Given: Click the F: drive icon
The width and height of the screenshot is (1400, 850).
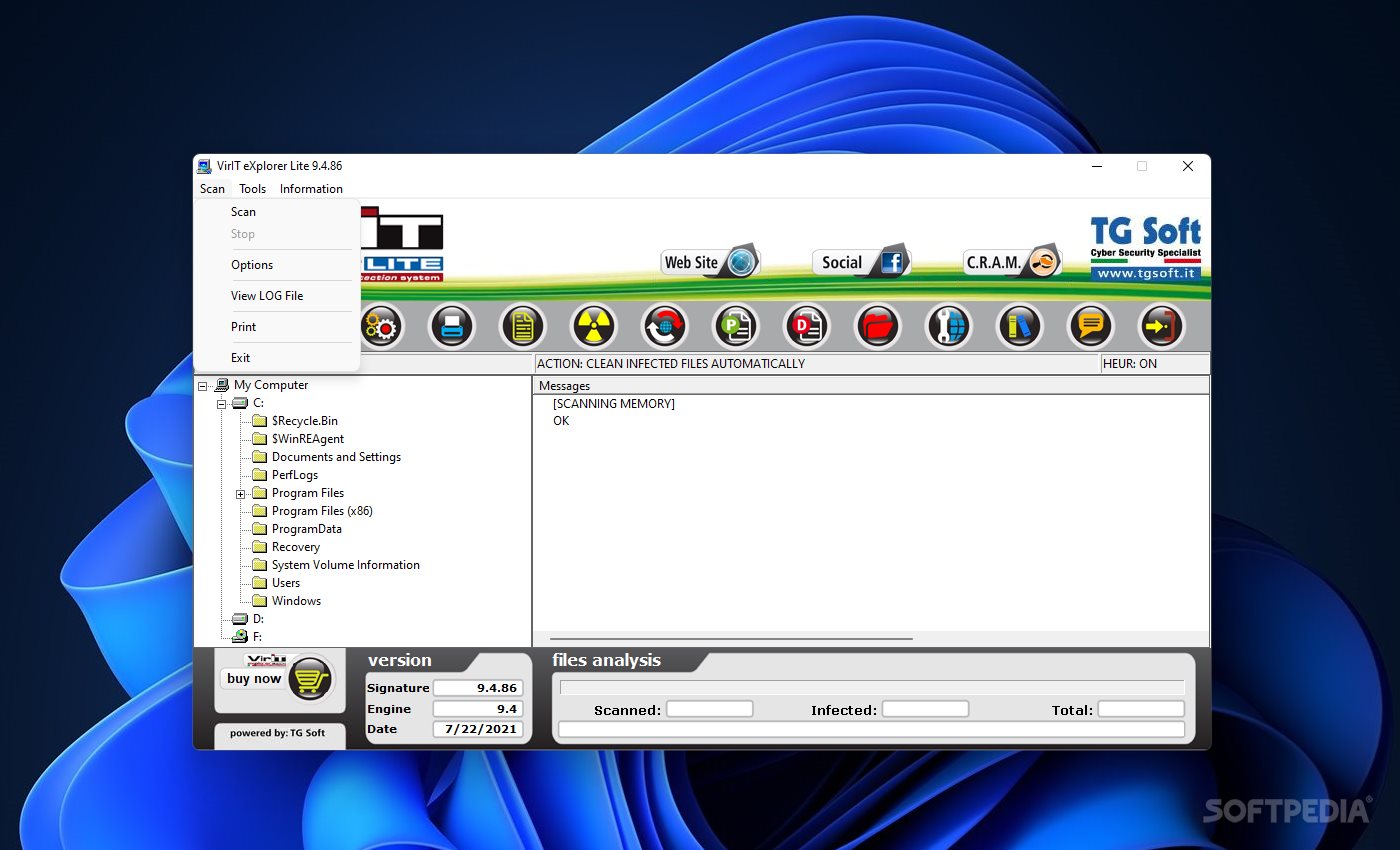Looking at the screenshot, I should click(x=240, y=636).
